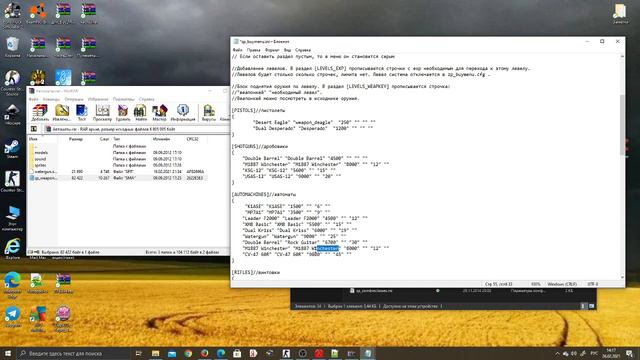This screenshot has height=360, width=640.
Task: Open the Microsoft Edge desktop shortcut
Action: [12, 283]
